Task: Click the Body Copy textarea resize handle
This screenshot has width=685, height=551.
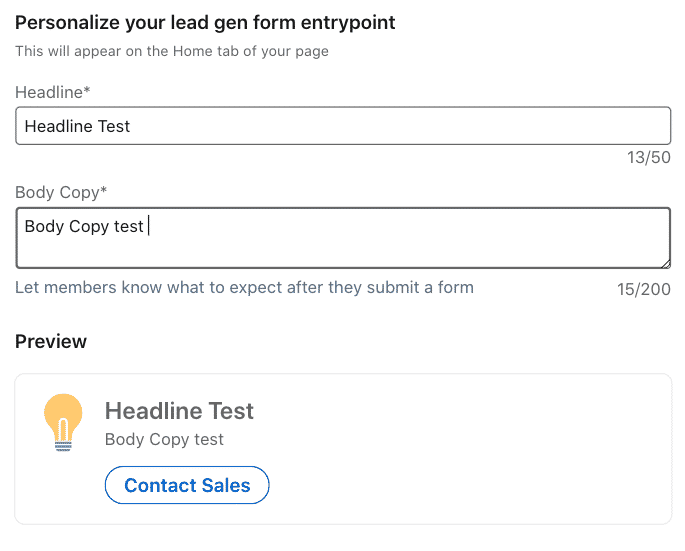Action: point(665,262)
